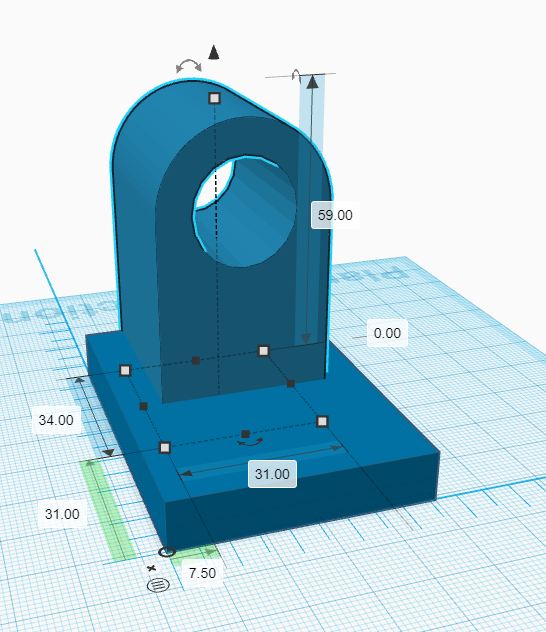The width and height of the screenshot is (546, 632).
Task: Edit the highlighted 31.00 width value
Action: pos(272,474)
